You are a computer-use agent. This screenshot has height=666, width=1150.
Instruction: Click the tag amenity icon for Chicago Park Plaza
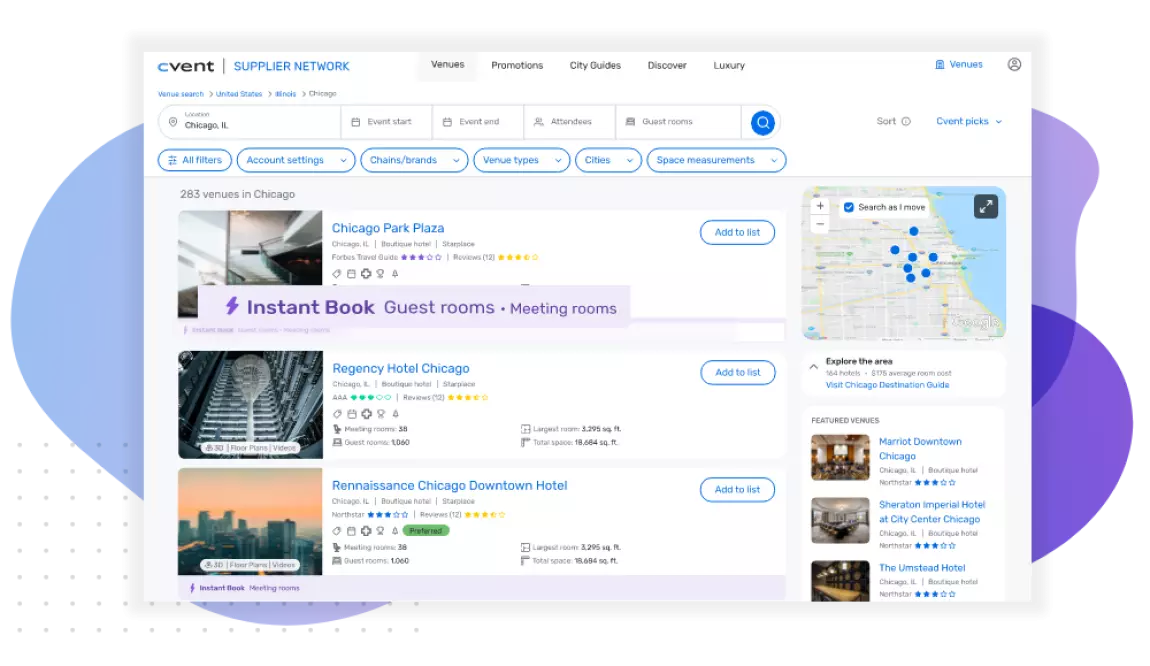click(x=337, y=274)
